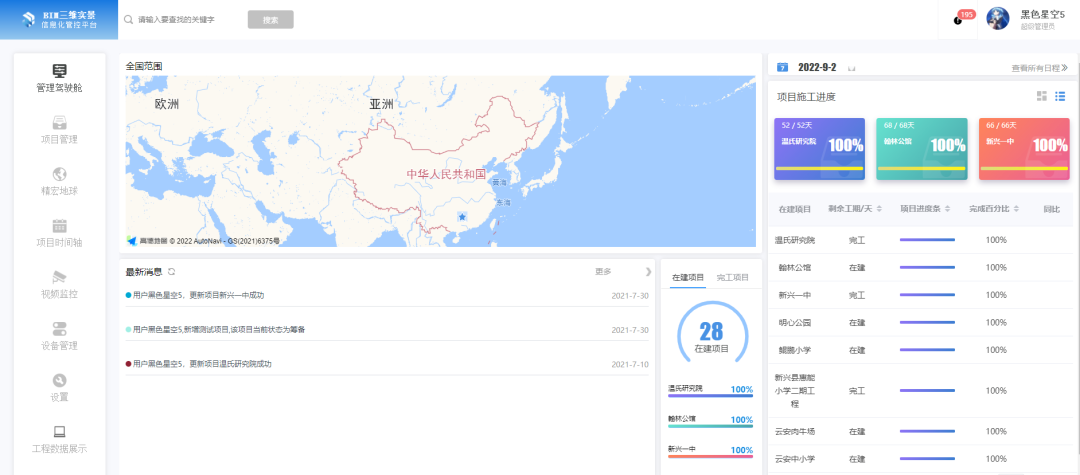Viewport: 1080px width, 475px height.
Task: Sort table by 项目进度条 column
Action: tap(926, 209)
